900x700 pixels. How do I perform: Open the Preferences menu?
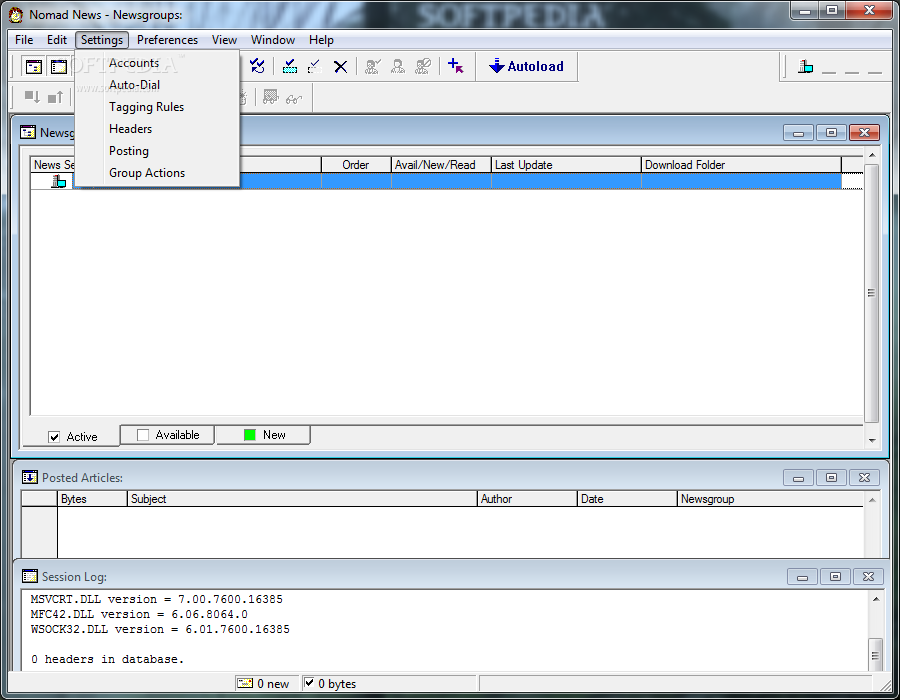click(x=167, y=40)
